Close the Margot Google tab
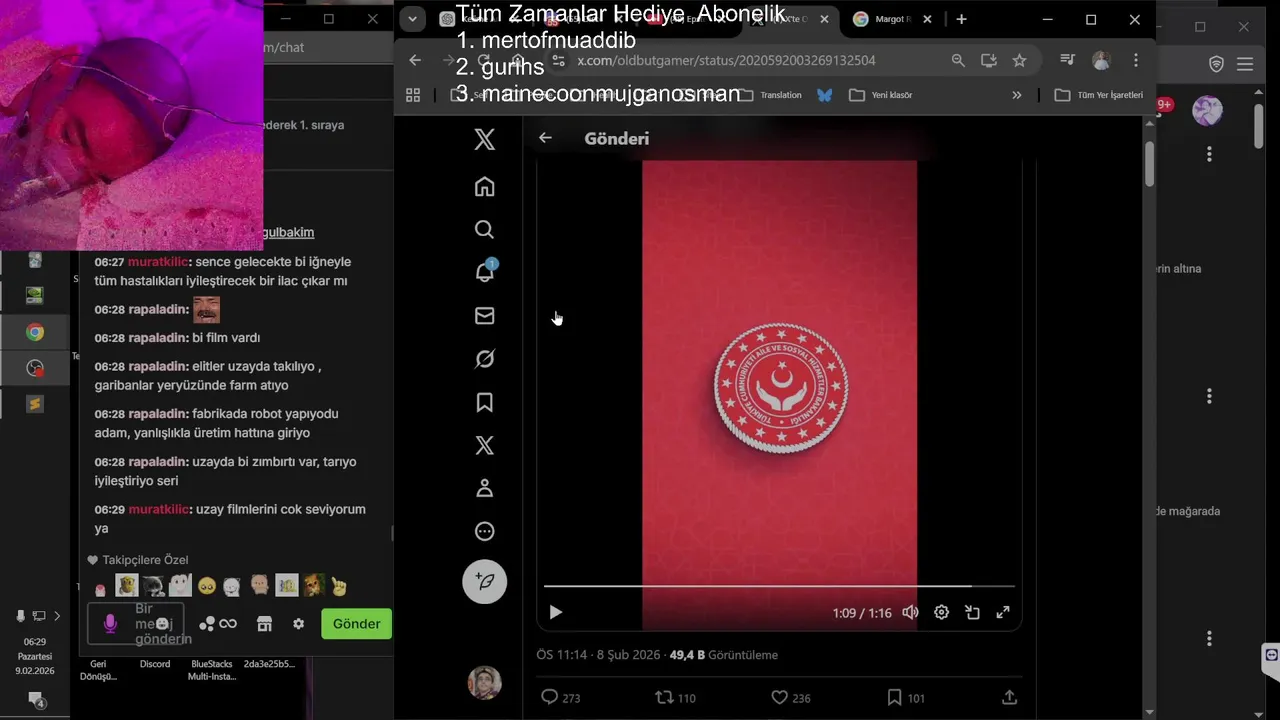The width and height of the screenshot is (1280, 720). tap(927, 19)
